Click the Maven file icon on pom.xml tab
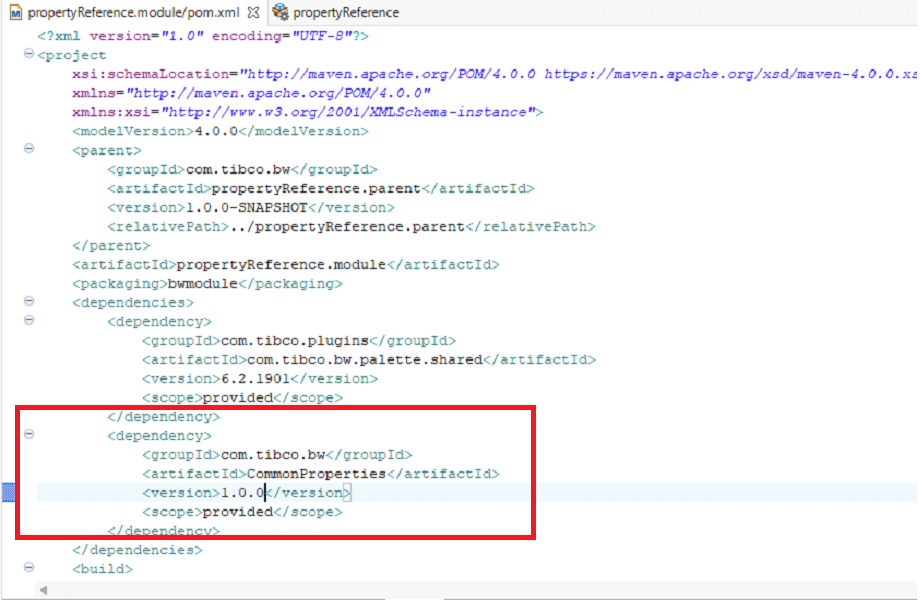 pos(16,13)
